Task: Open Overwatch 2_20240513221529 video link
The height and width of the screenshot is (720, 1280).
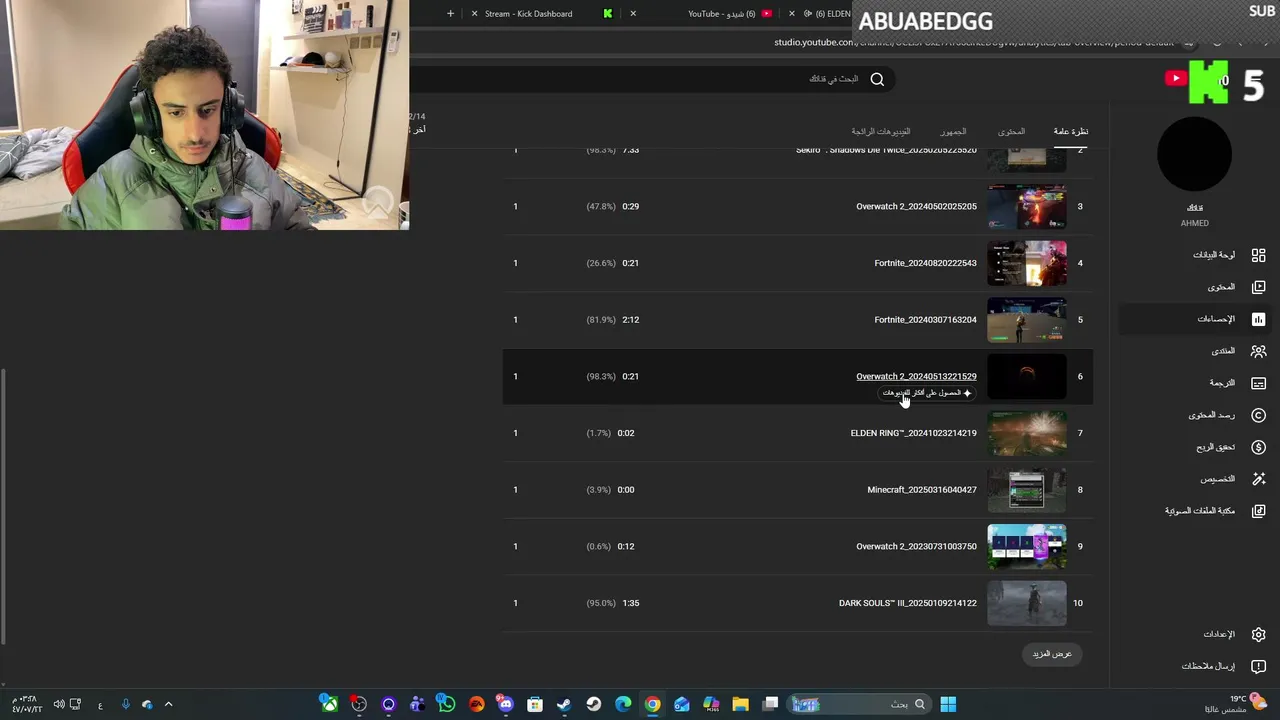Action: (x=916, y=376)
